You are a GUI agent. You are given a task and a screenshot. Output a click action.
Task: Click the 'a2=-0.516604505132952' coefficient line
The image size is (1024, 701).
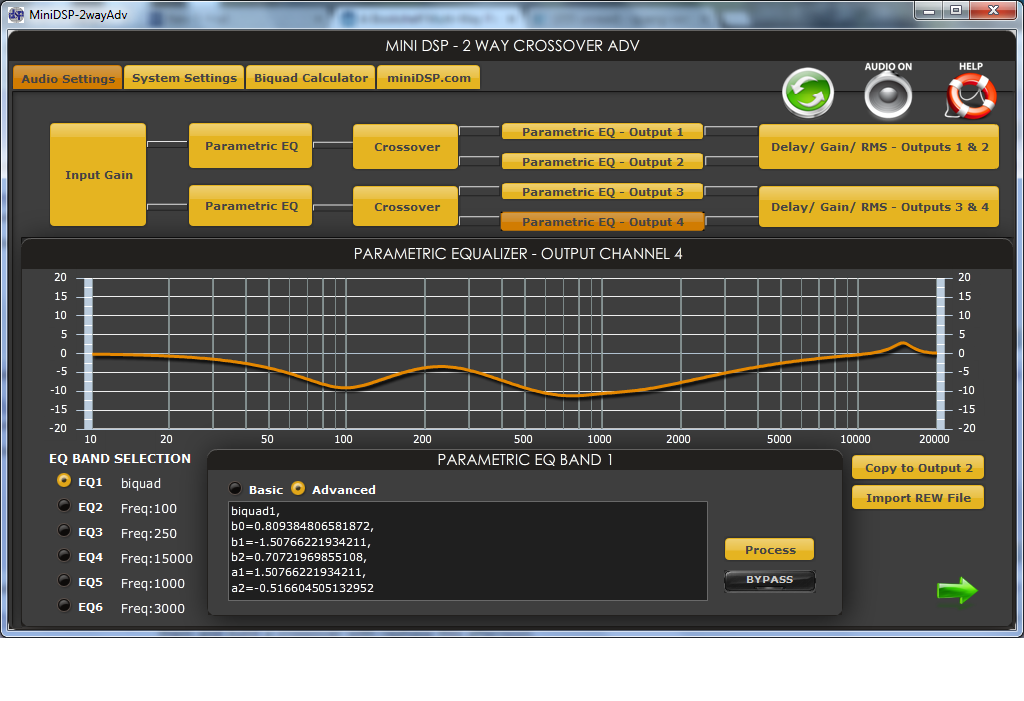pyautogui.click(x=302, y=588)
